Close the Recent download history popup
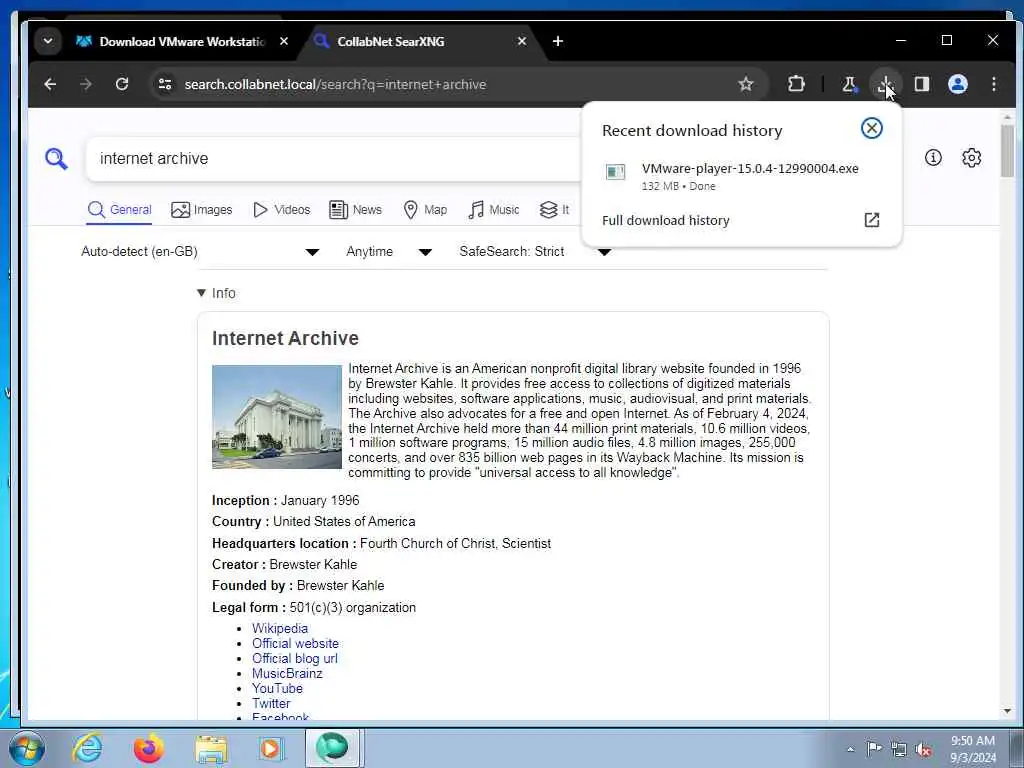Image resolution: width=1024 pixels, height=768 pixels. [x=871, y=128]
